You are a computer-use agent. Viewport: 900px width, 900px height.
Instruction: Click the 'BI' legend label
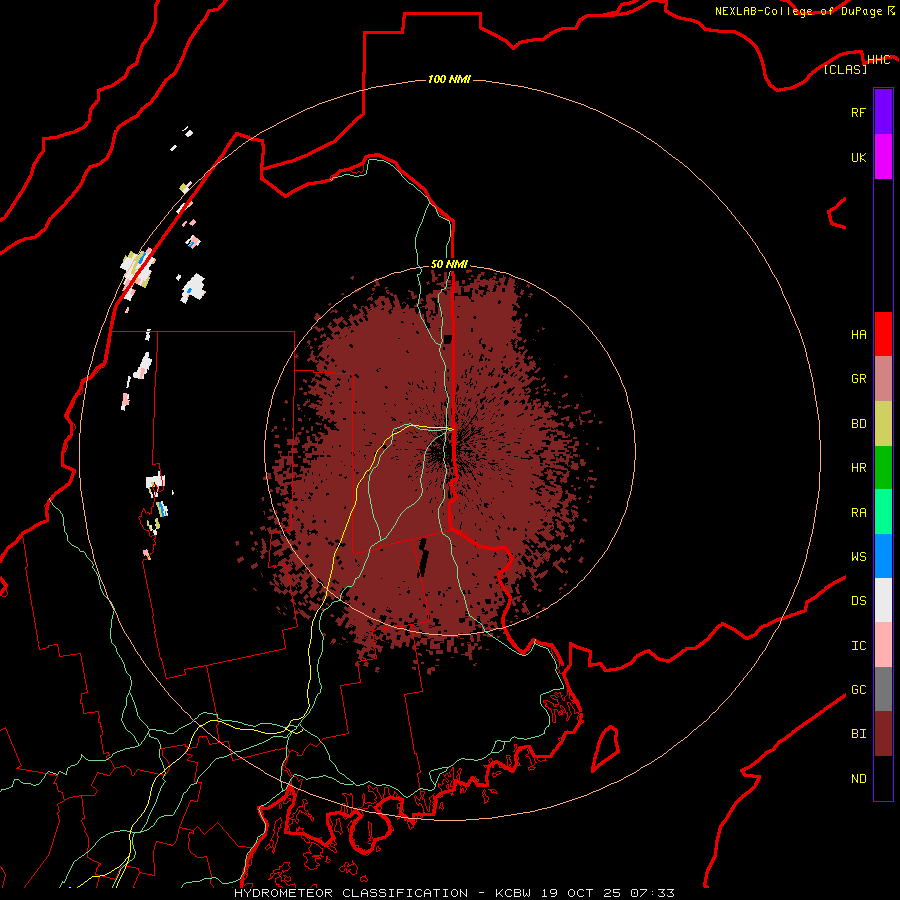click(858, 734)
